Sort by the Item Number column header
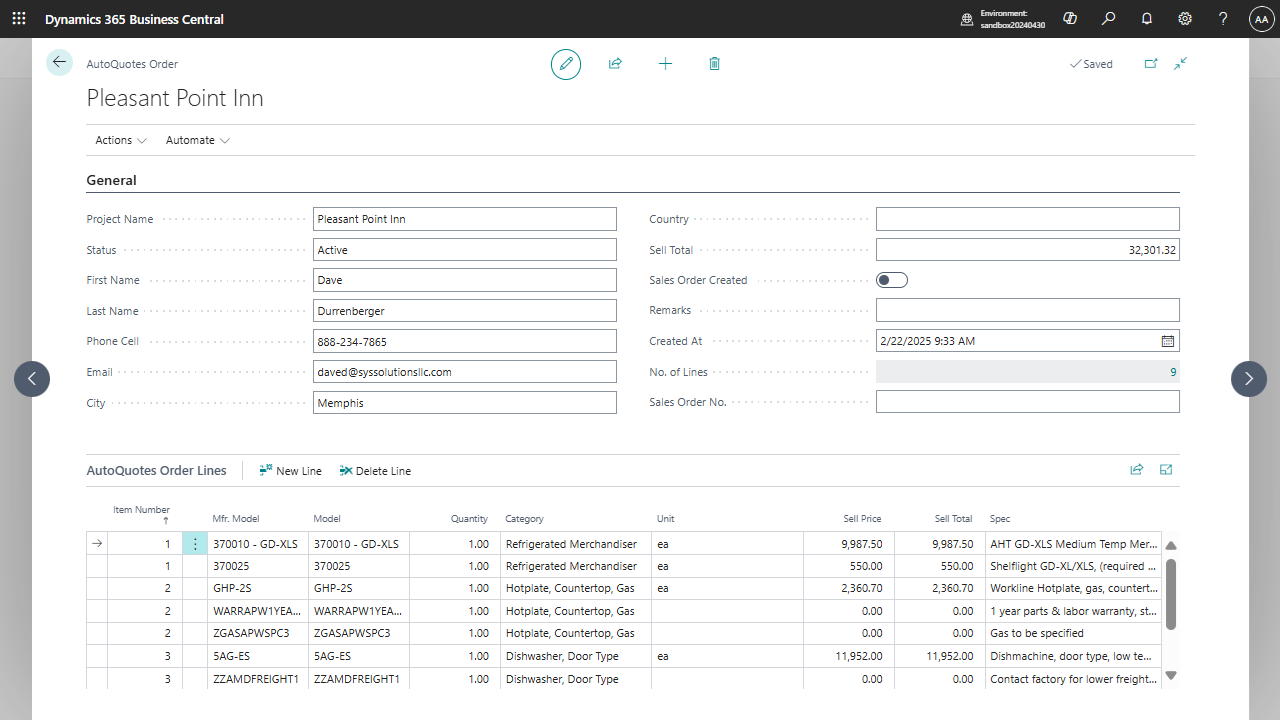Viewport: 1280px width, 720px height. 141,510
